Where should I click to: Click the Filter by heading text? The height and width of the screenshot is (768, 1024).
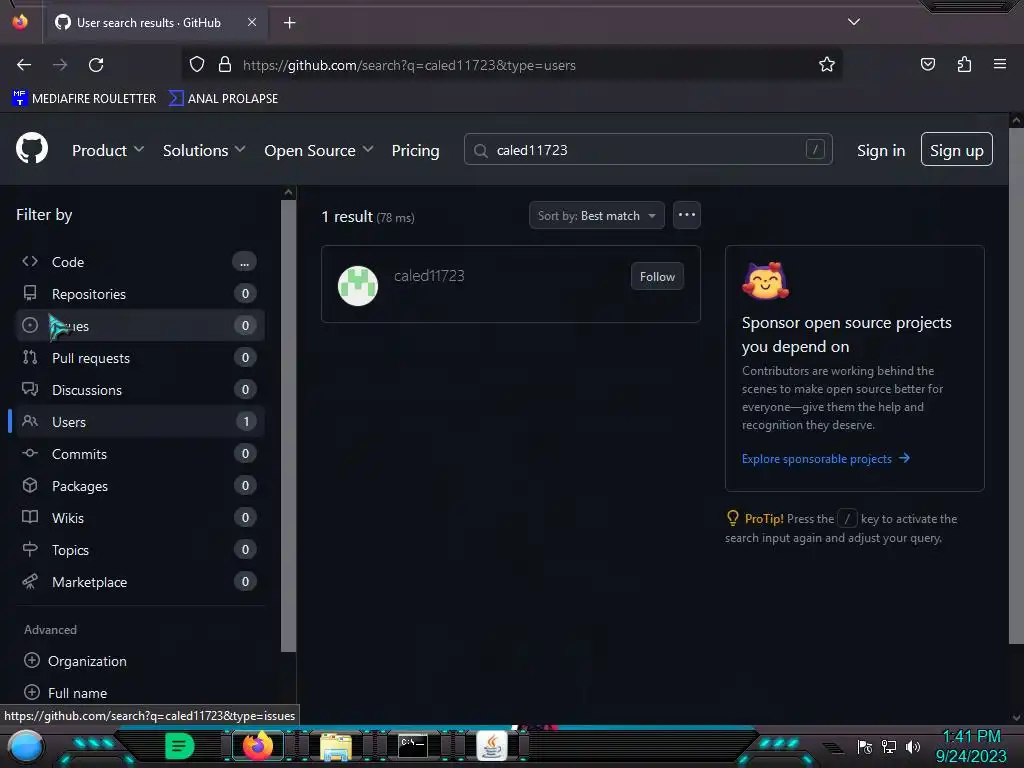(x=44, y=215)
